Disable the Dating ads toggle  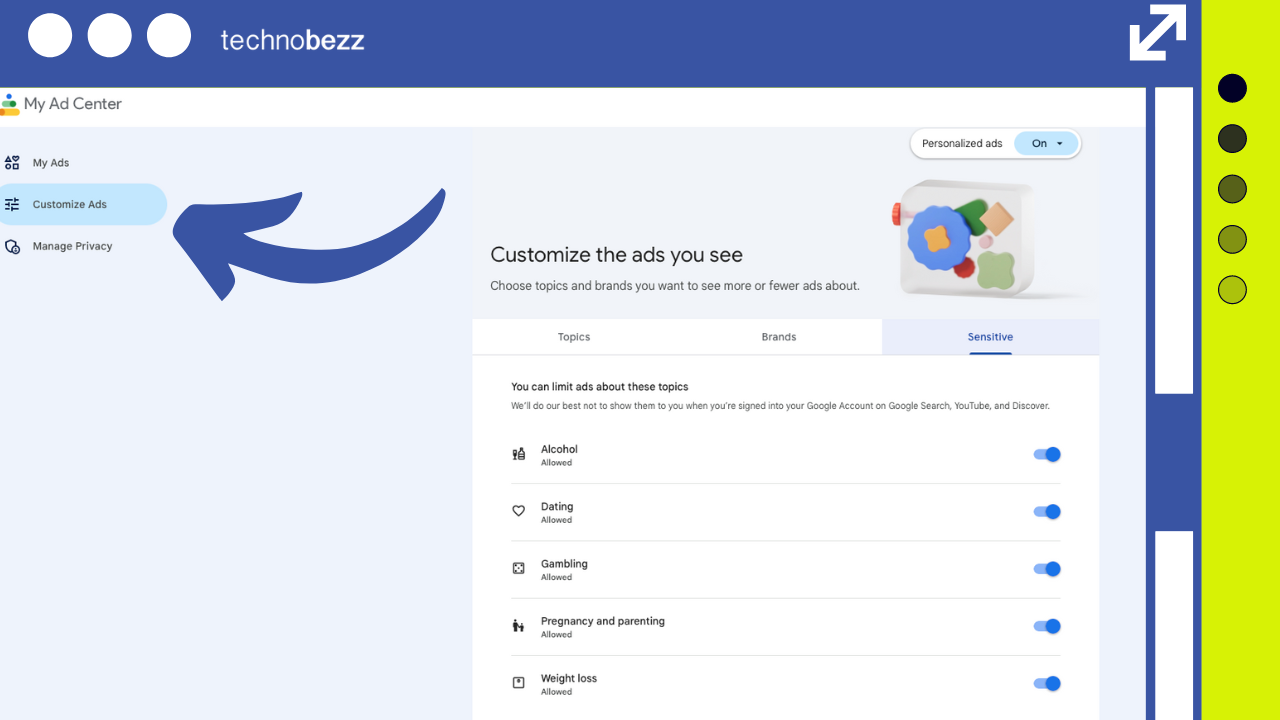(1046, 511)
